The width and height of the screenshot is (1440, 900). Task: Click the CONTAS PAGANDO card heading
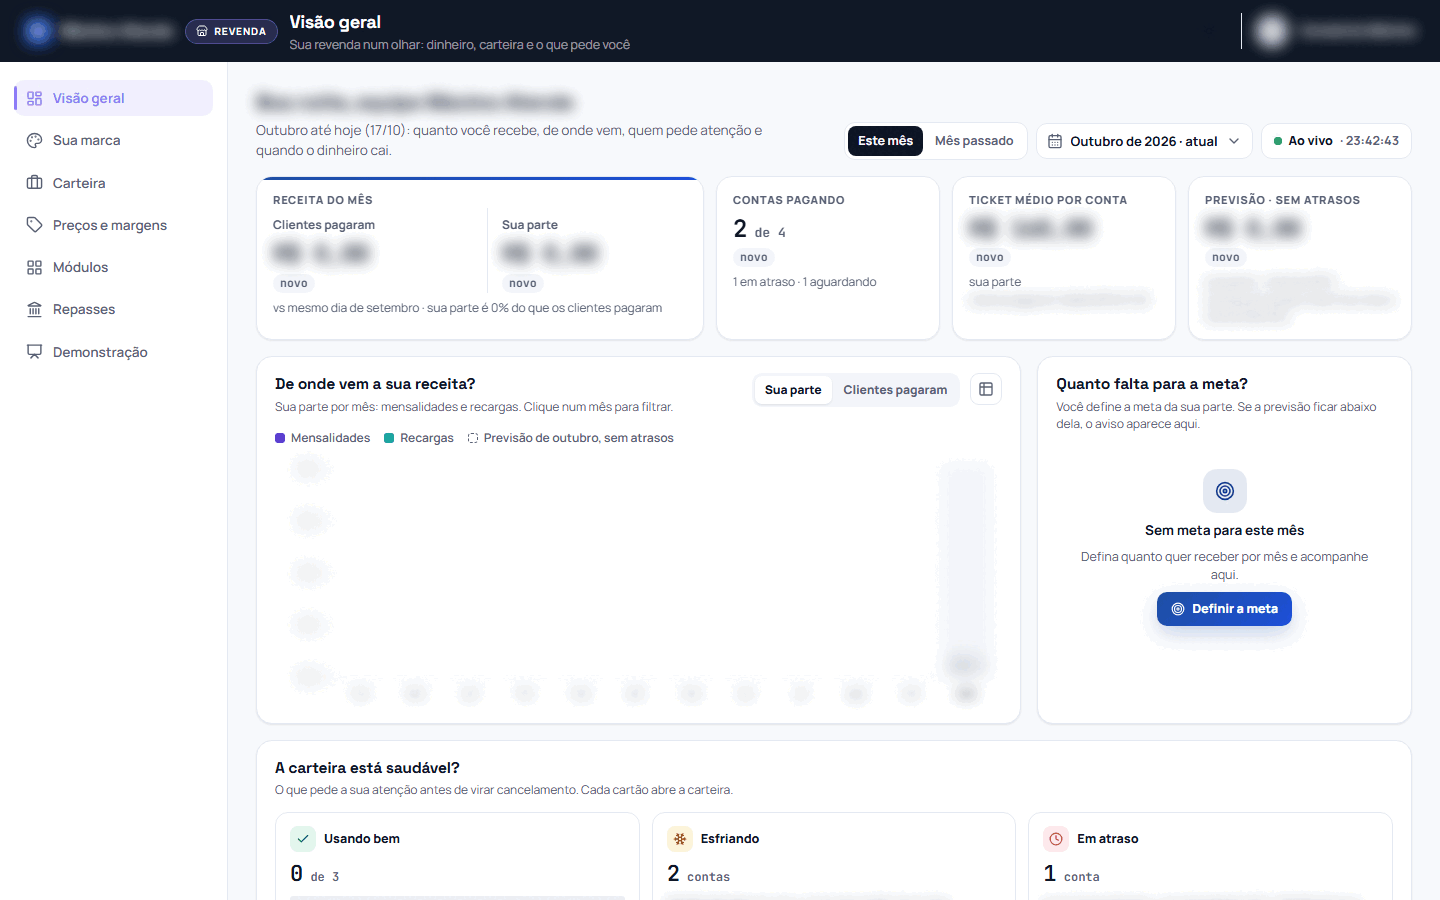pyautogui.click(x=789, y=200)
